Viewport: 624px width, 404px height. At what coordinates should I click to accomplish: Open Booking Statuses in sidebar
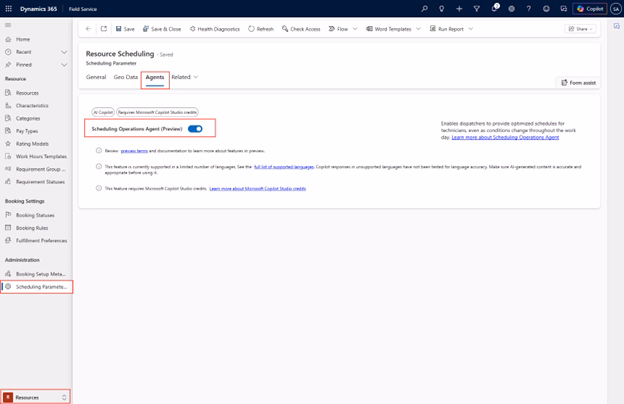[36, 215]
